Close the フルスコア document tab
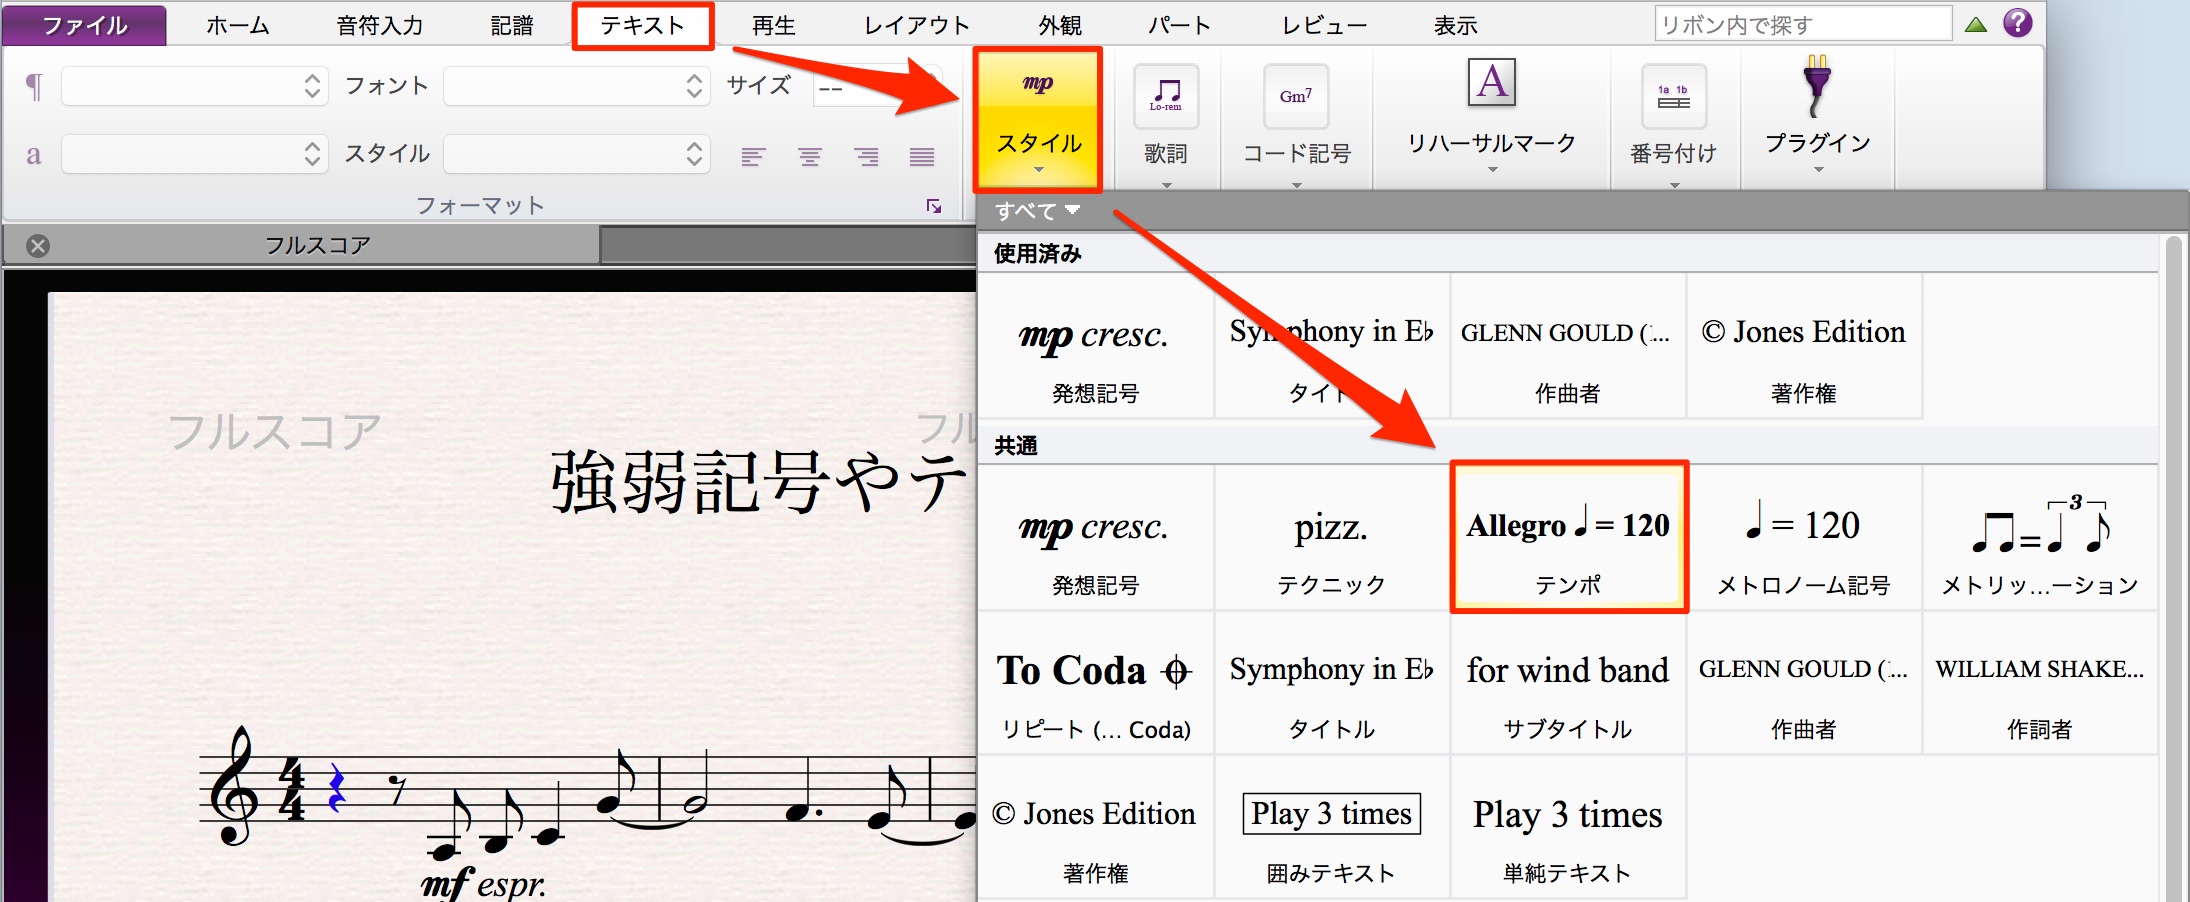This screenshot has height=902, width=2190. coord(38,246)
